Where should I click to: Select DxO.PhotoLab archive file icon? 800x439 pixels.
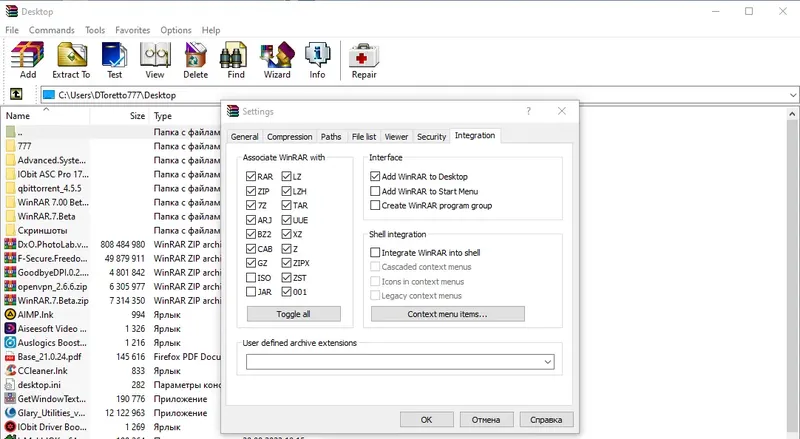click(10, 245)
